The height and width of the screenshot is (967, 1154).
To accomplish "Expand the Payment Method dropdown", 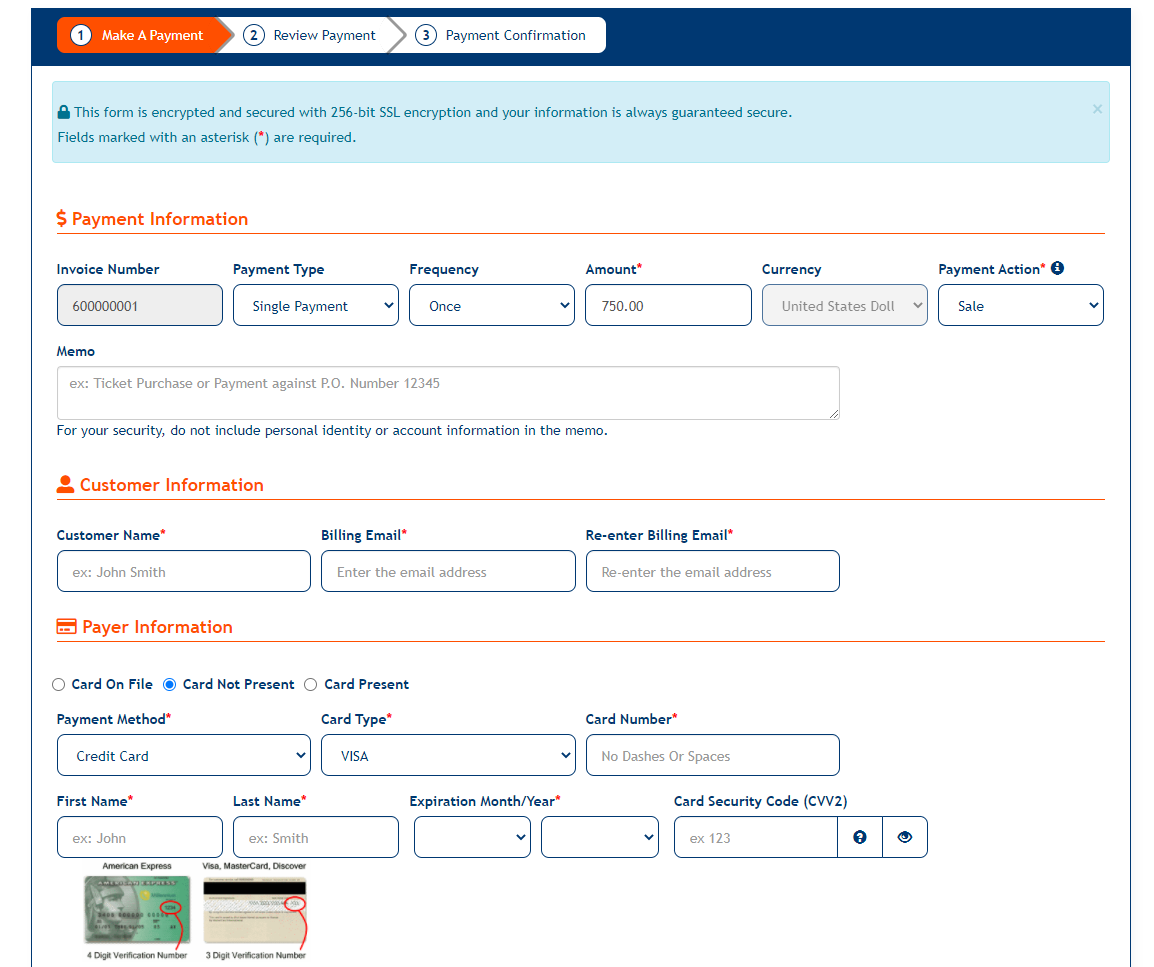I will (184, 756).
